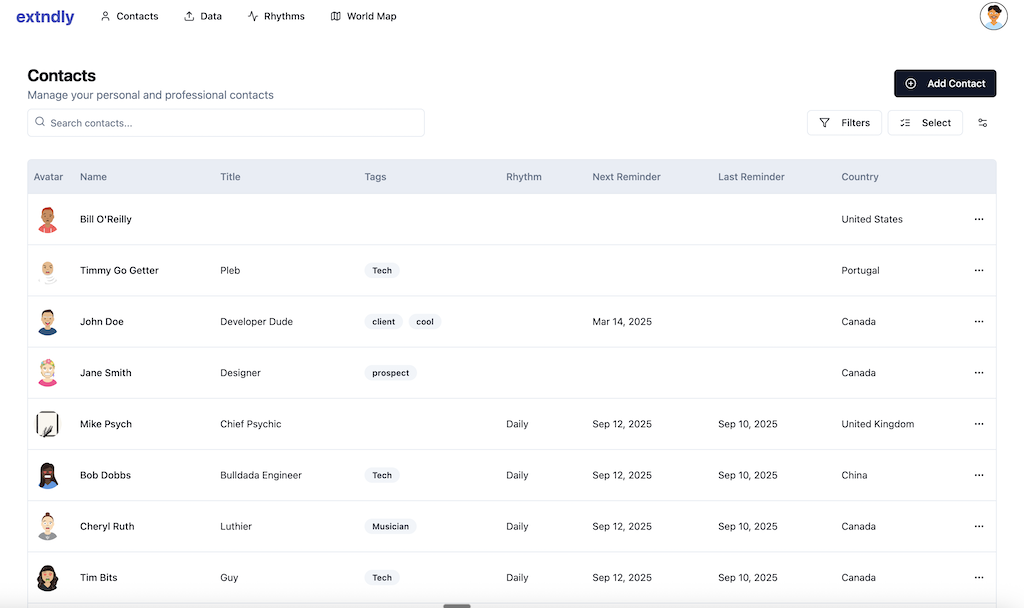The image size is (1024, 608).
Task: Open the user profile avatar menu
Action: point(993,16)
